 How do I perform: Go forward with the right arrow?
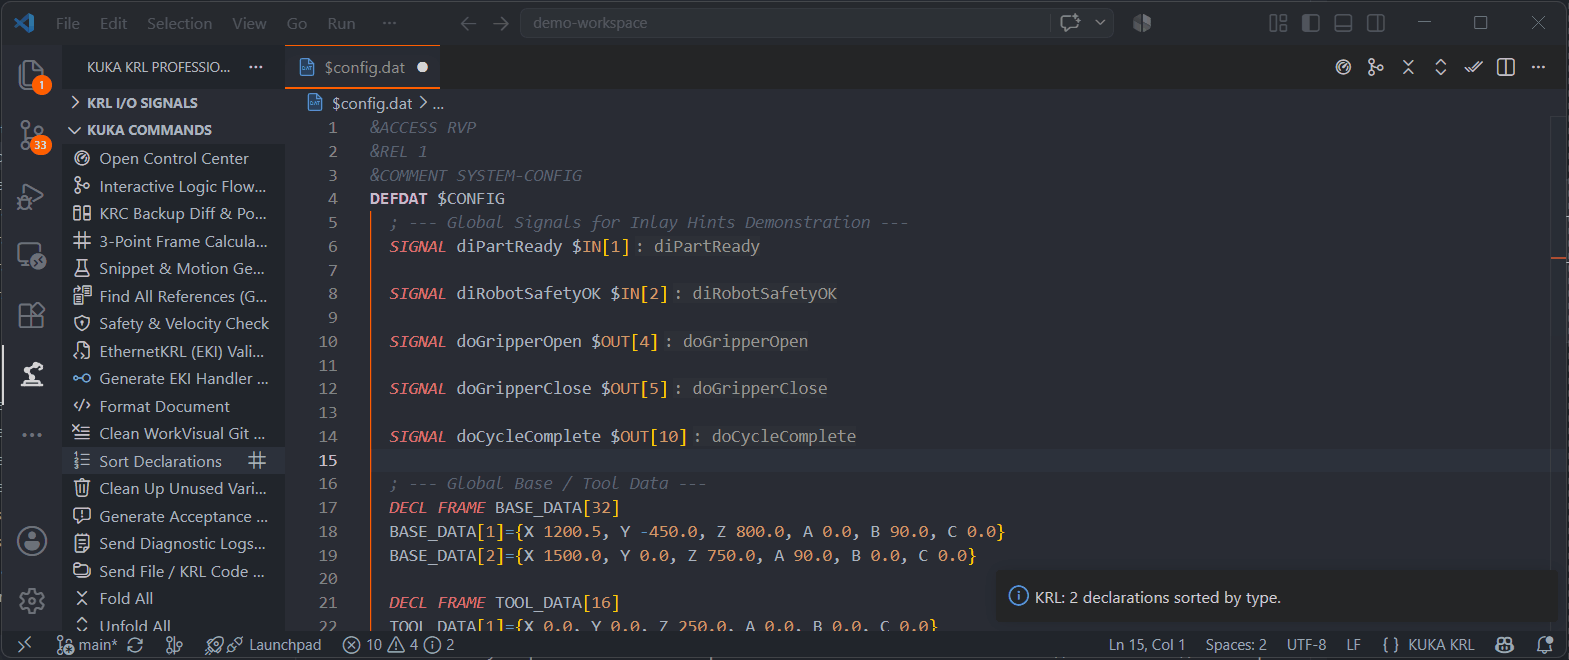(x=501, y=23)
